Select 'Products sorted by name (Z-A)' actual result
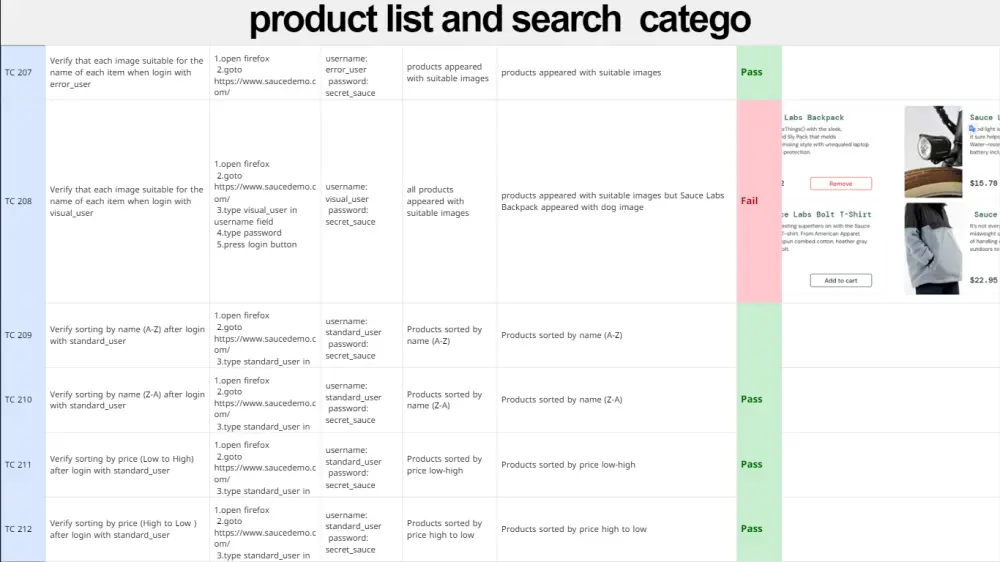The image size is (1000, 562). tap(562, 400)
